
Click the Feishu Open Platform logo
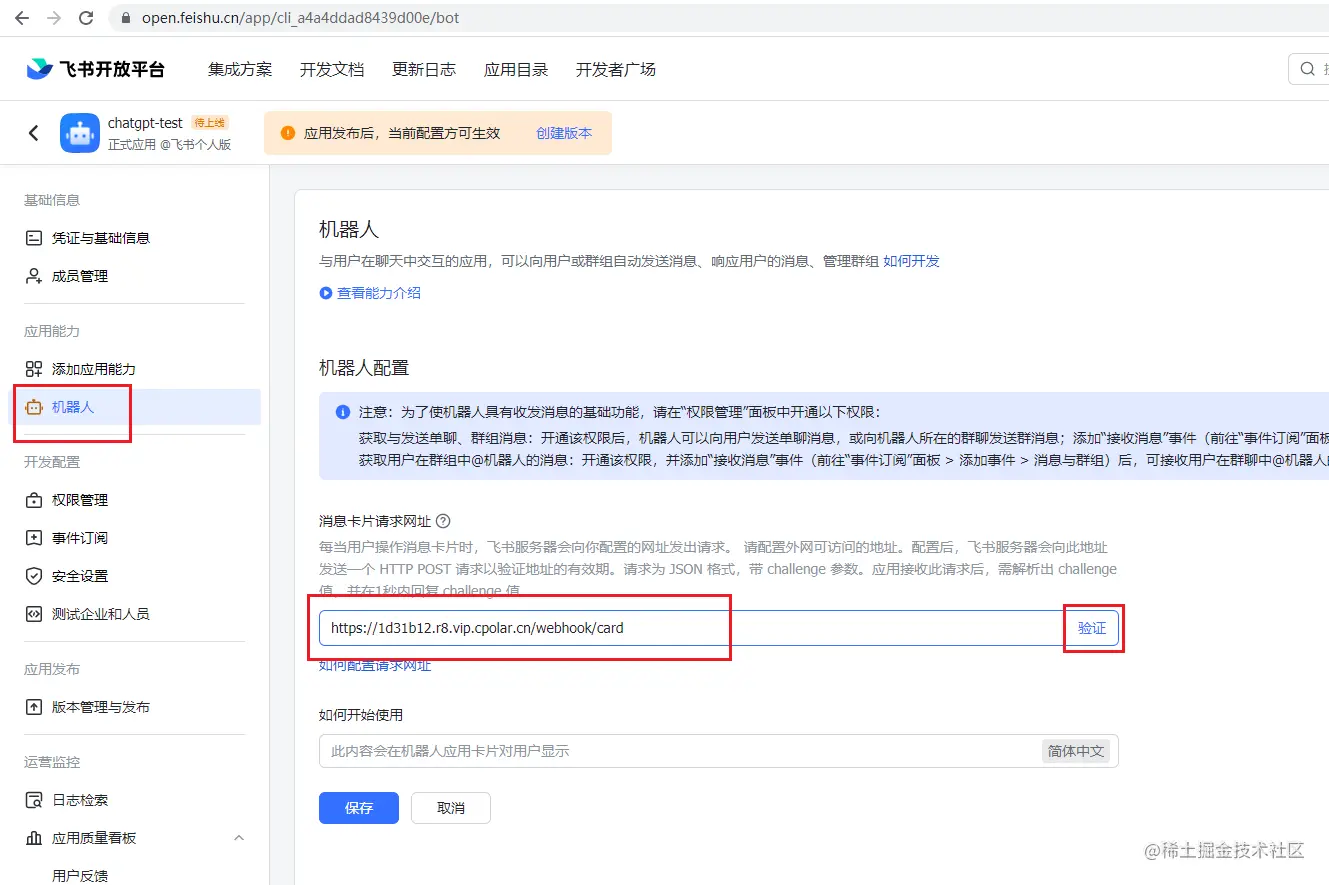coord(96,69)
